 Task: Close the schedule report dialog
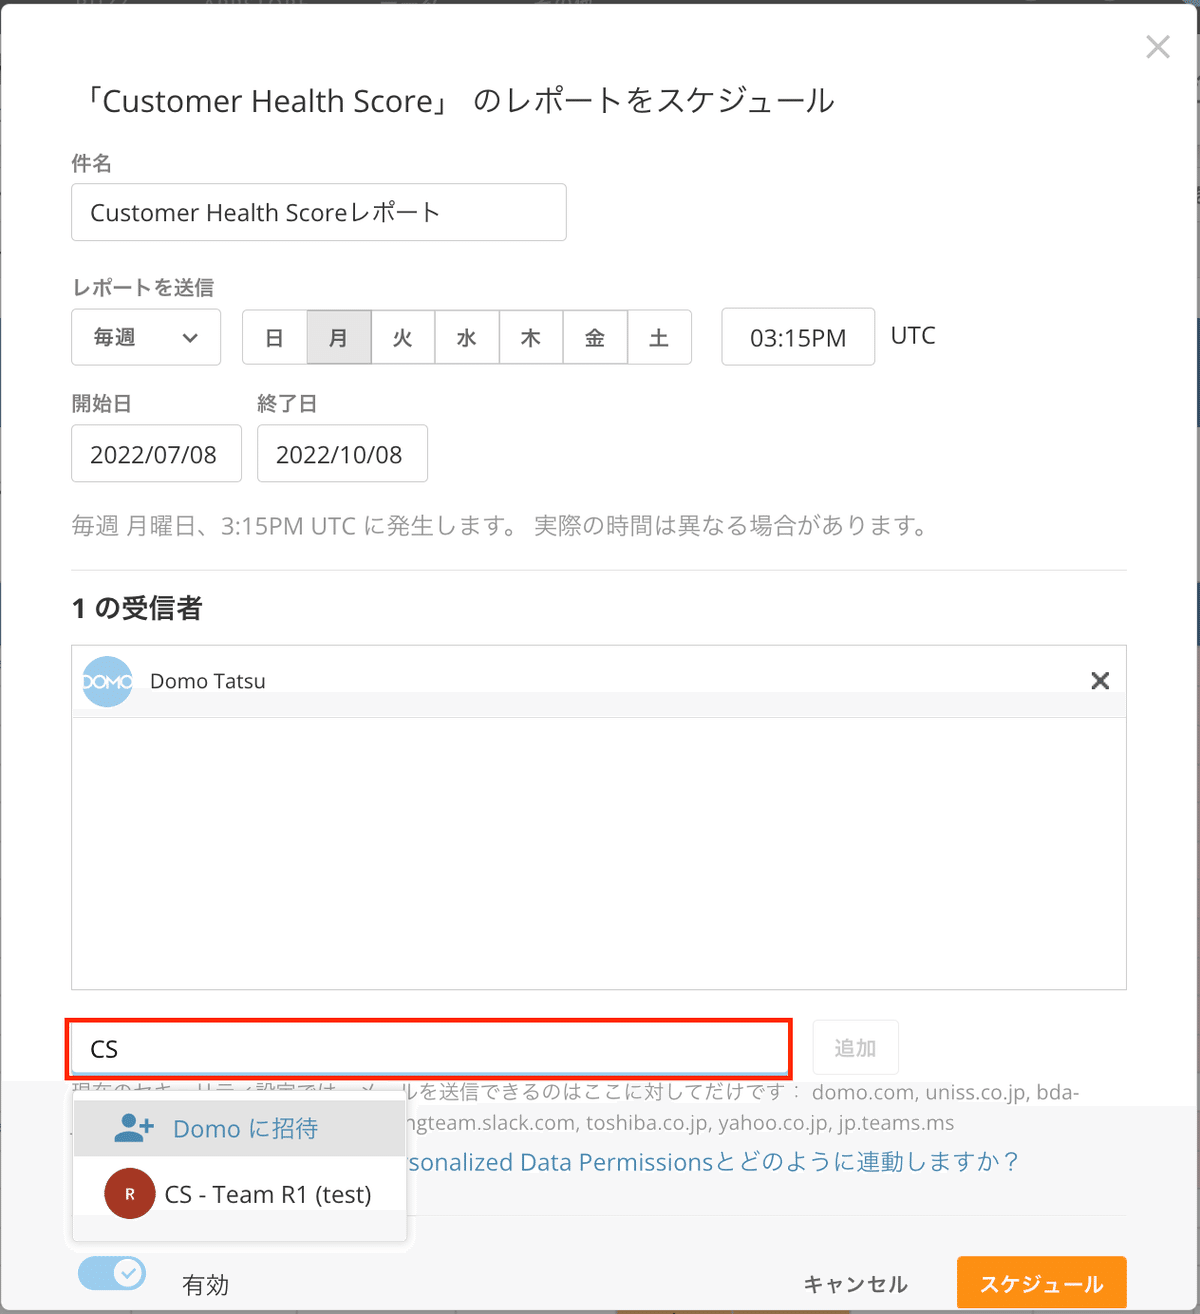pyautogui.click(x=1157, y=47)
